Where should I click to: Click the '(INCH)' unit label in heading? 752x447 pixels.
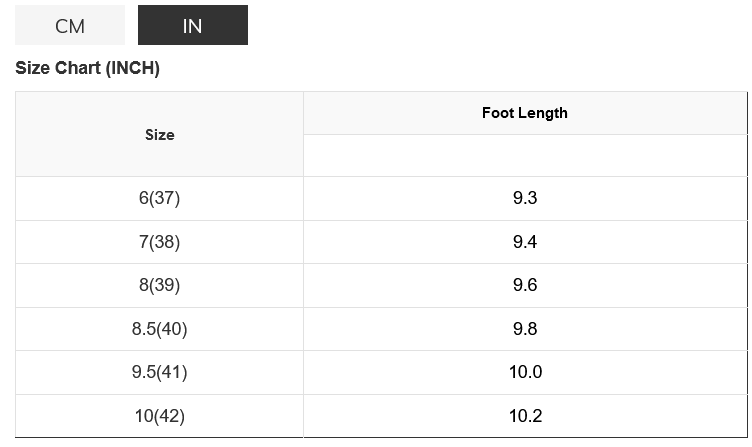[132, 69]
